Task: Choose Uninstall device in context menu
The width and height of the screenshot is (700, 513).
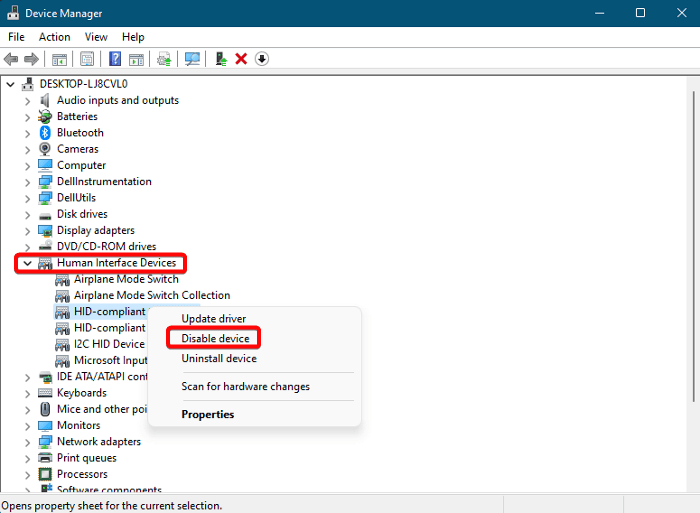Action: coord(219,359)
